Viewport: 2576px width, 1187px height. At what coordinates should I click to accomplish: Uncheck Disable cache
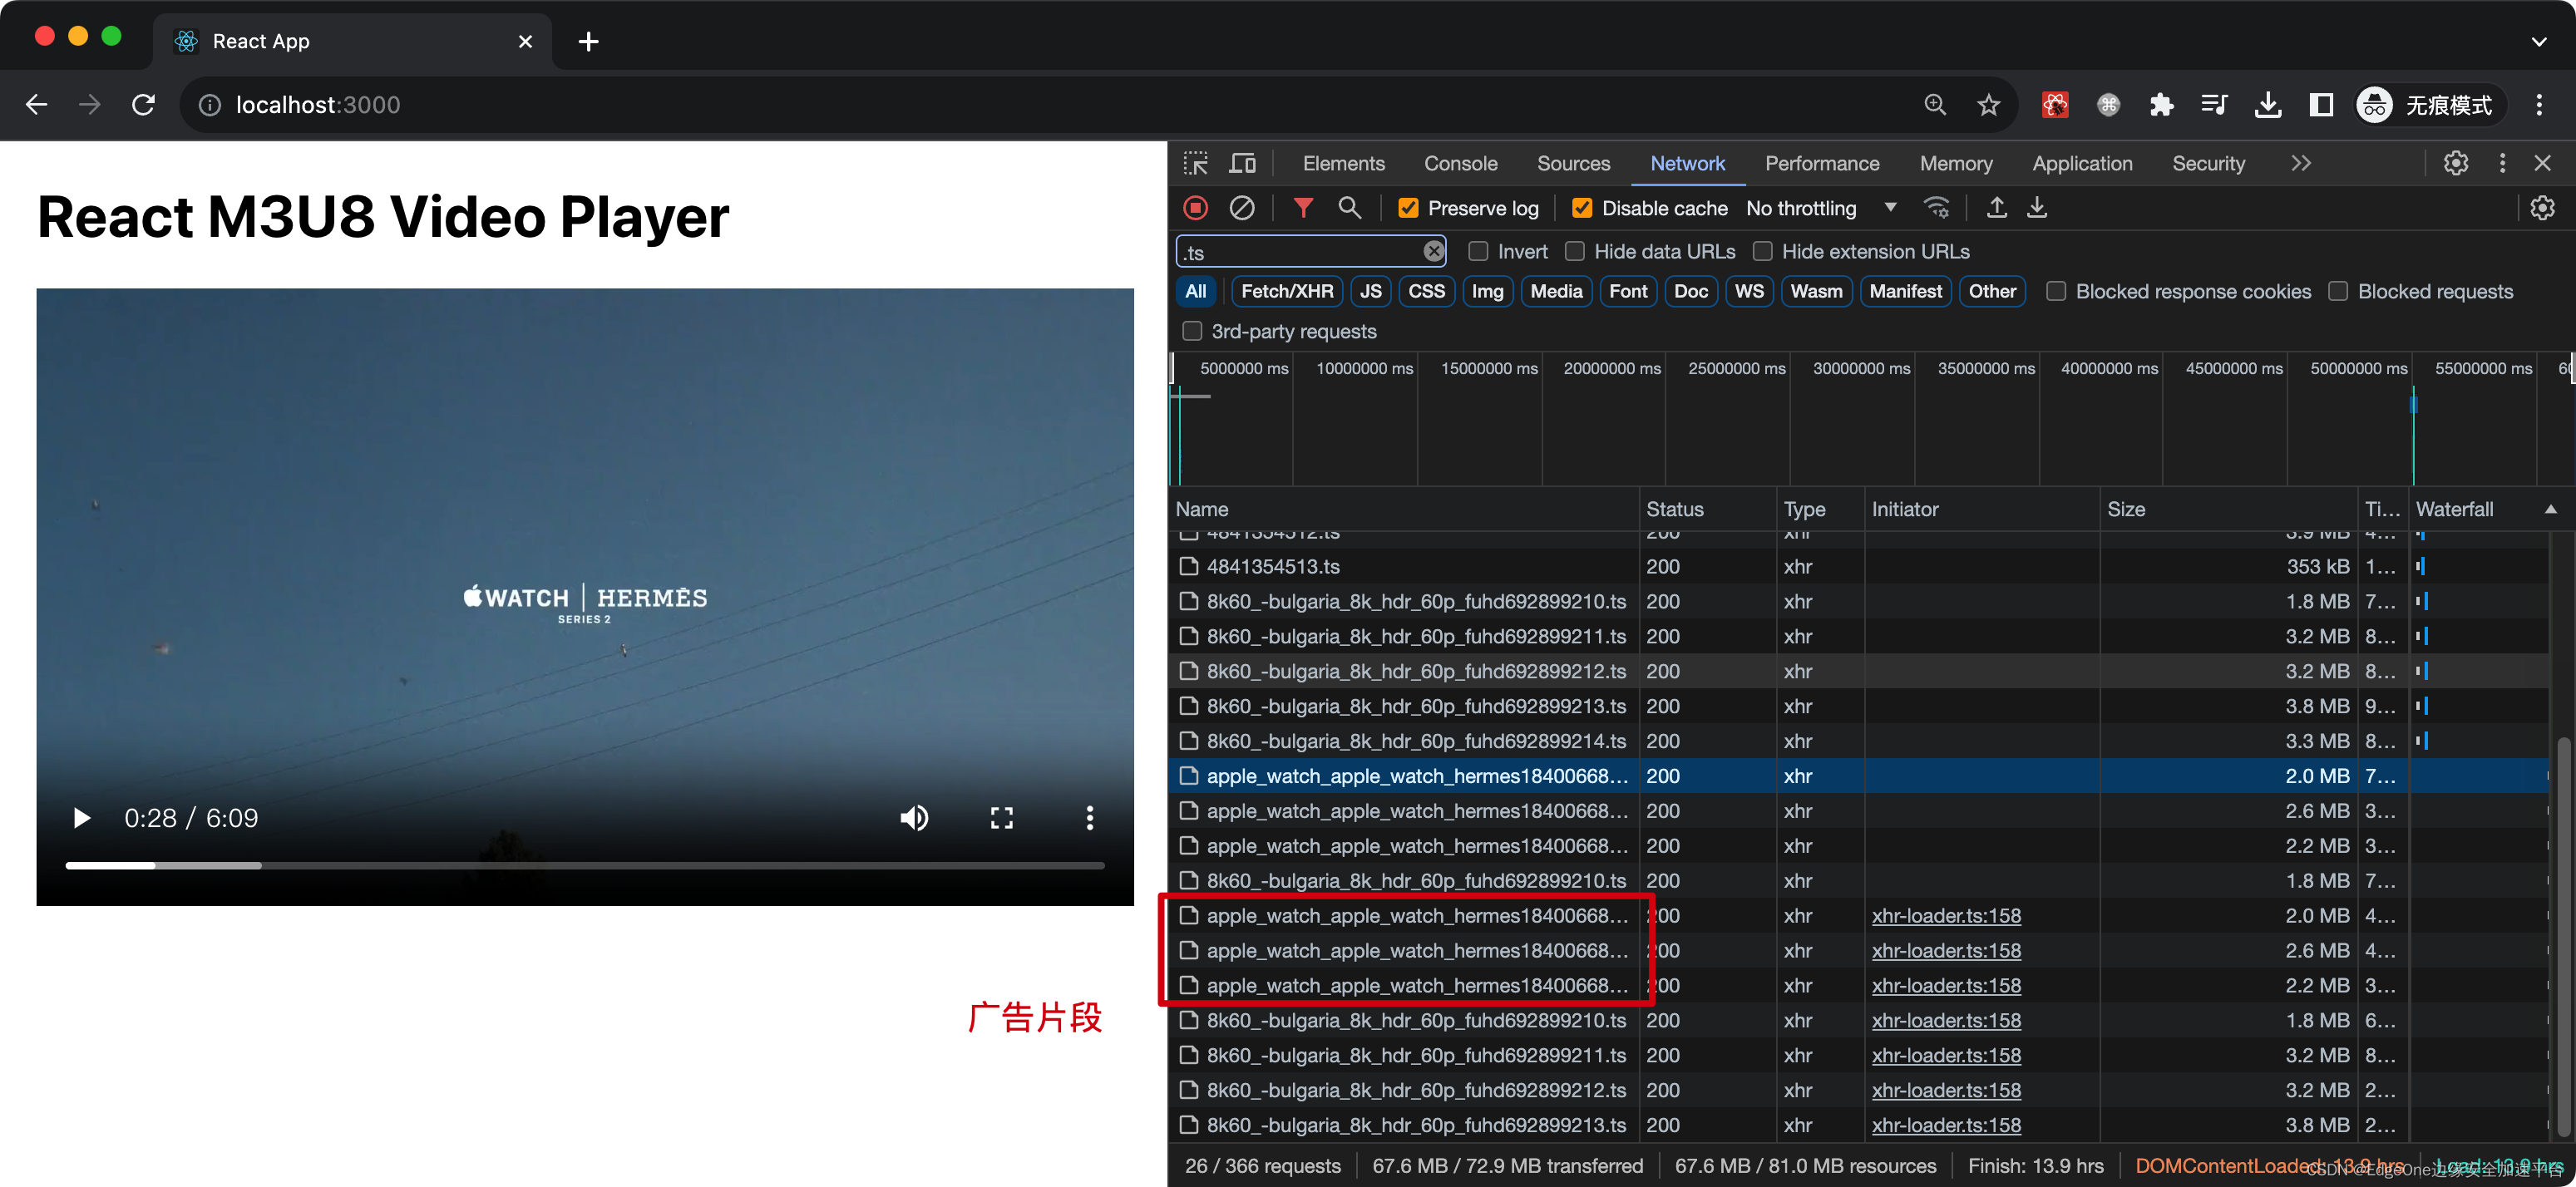click(x=1582, y=208)
